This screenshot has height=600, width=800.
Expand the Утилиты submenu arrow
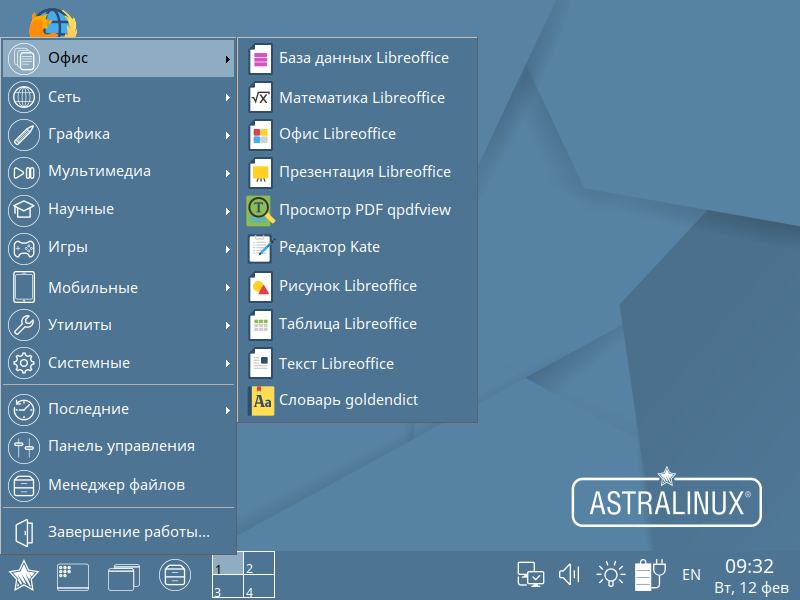[228, 326]
